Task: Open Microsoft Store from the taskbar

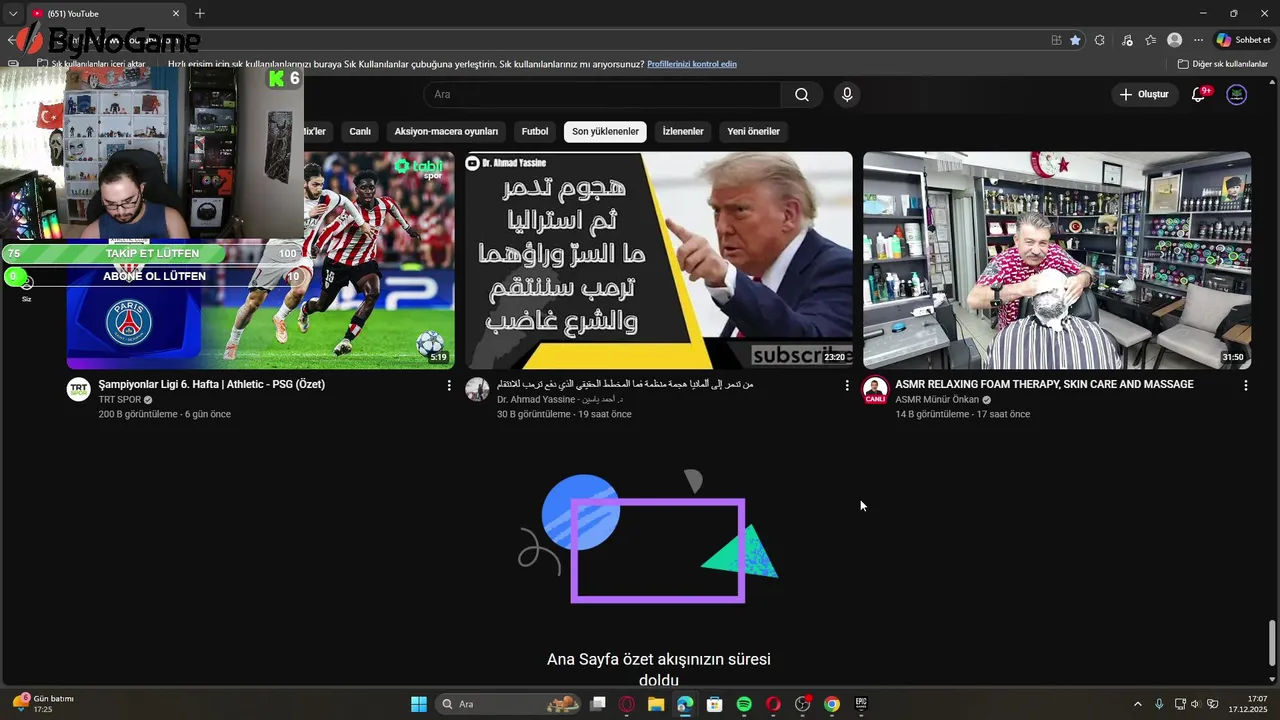Action: 714,704
